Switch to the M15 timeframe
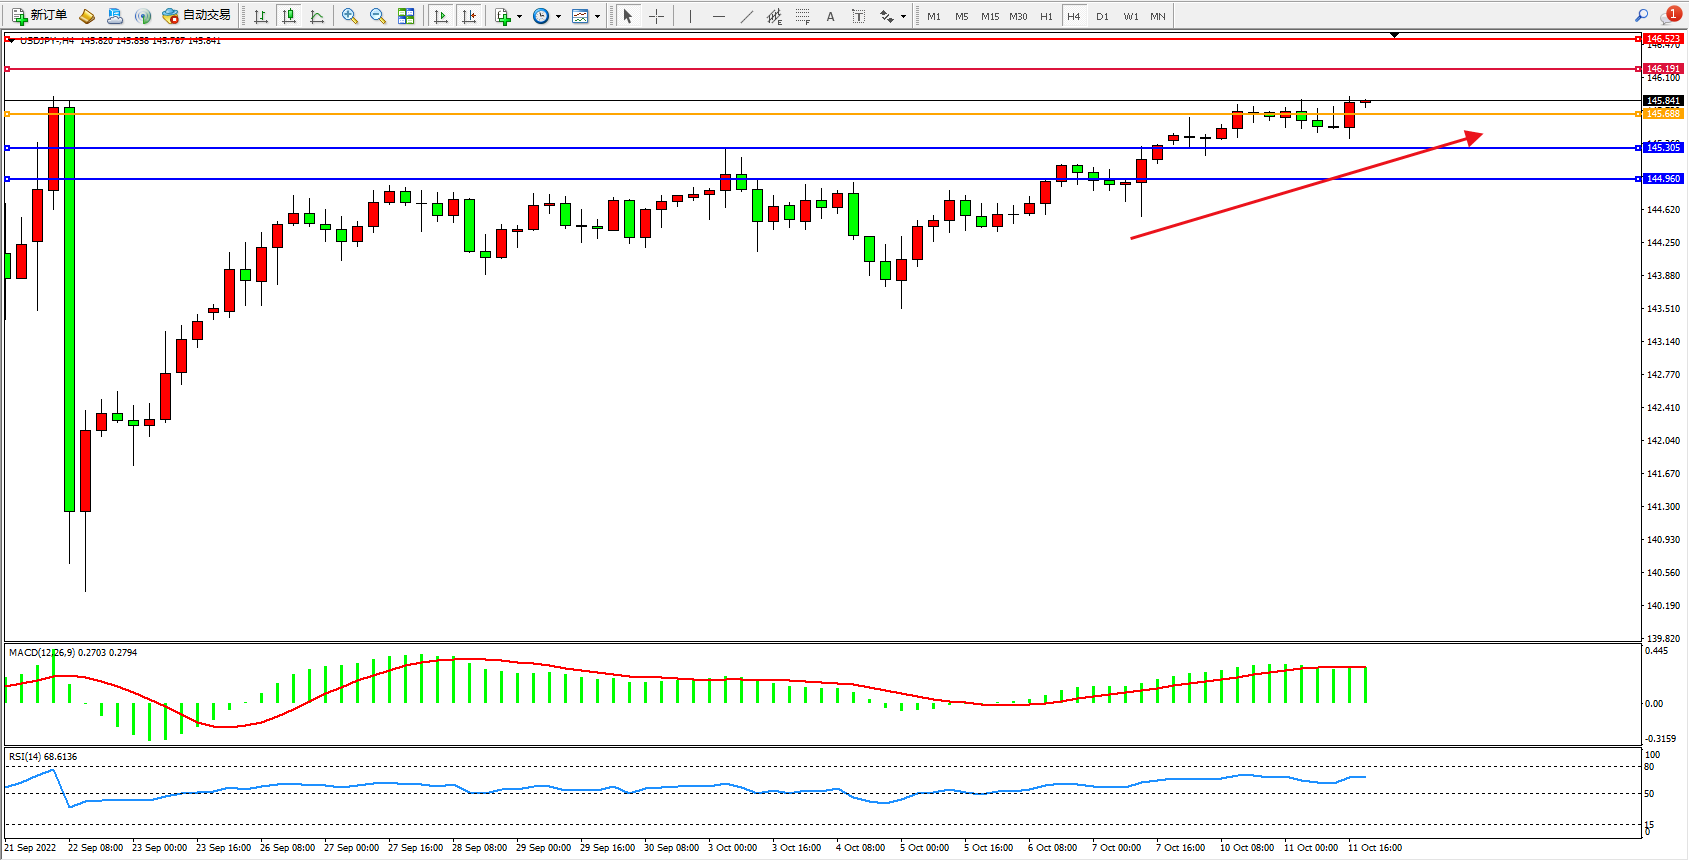This screenshot has height=861, width=1689. (x=989, y=16)
